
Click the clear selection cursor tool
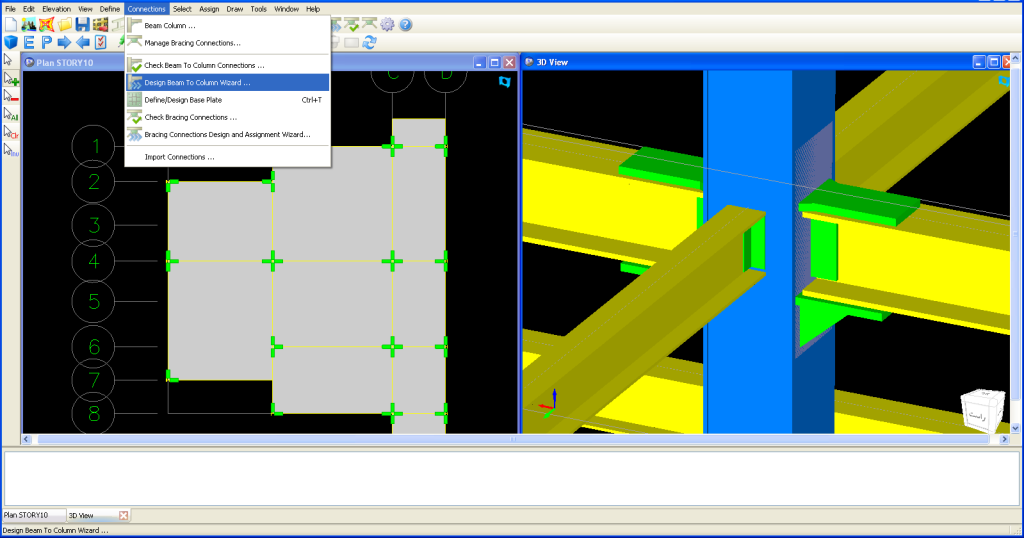[x=11, y=132]
